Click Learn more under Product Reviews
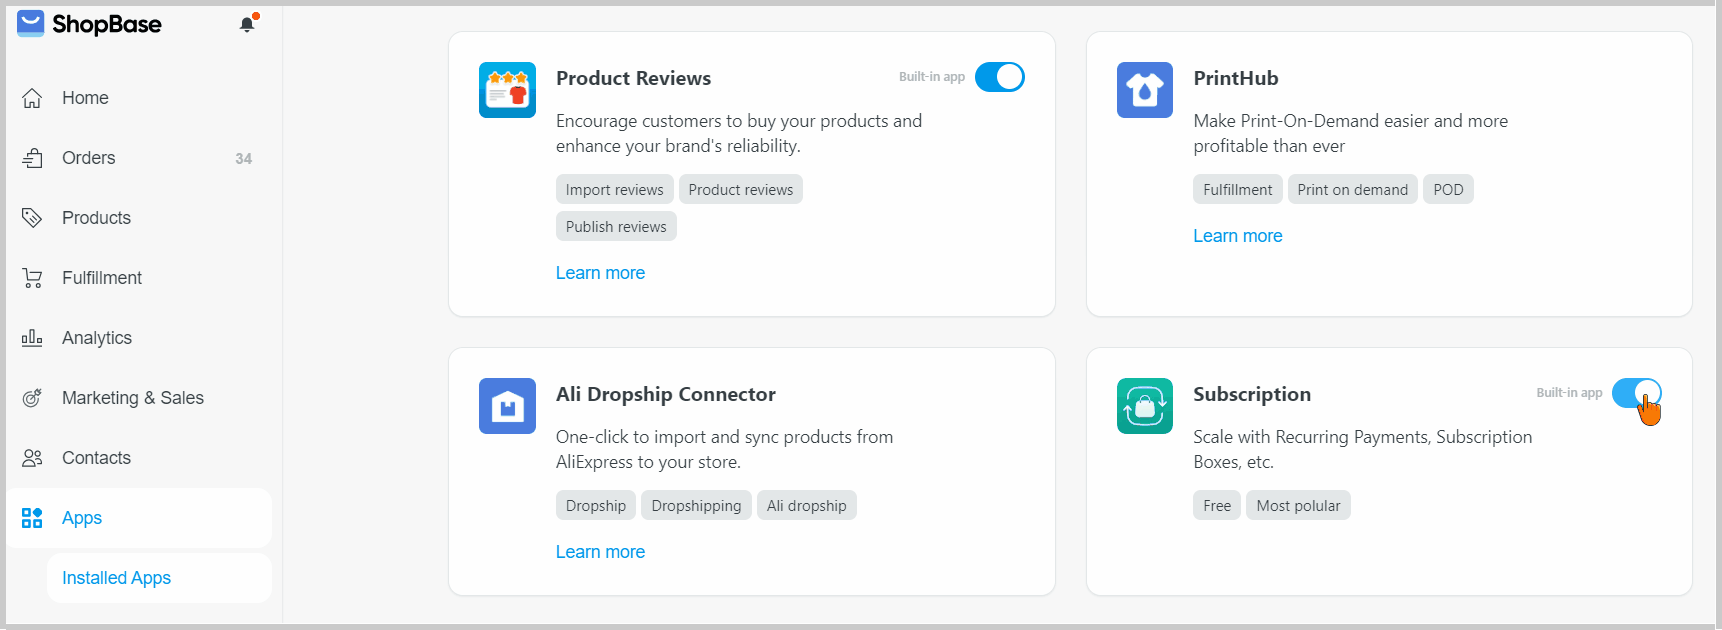The width and height of the screenshot is (1722, 630). tap(600, 273)
